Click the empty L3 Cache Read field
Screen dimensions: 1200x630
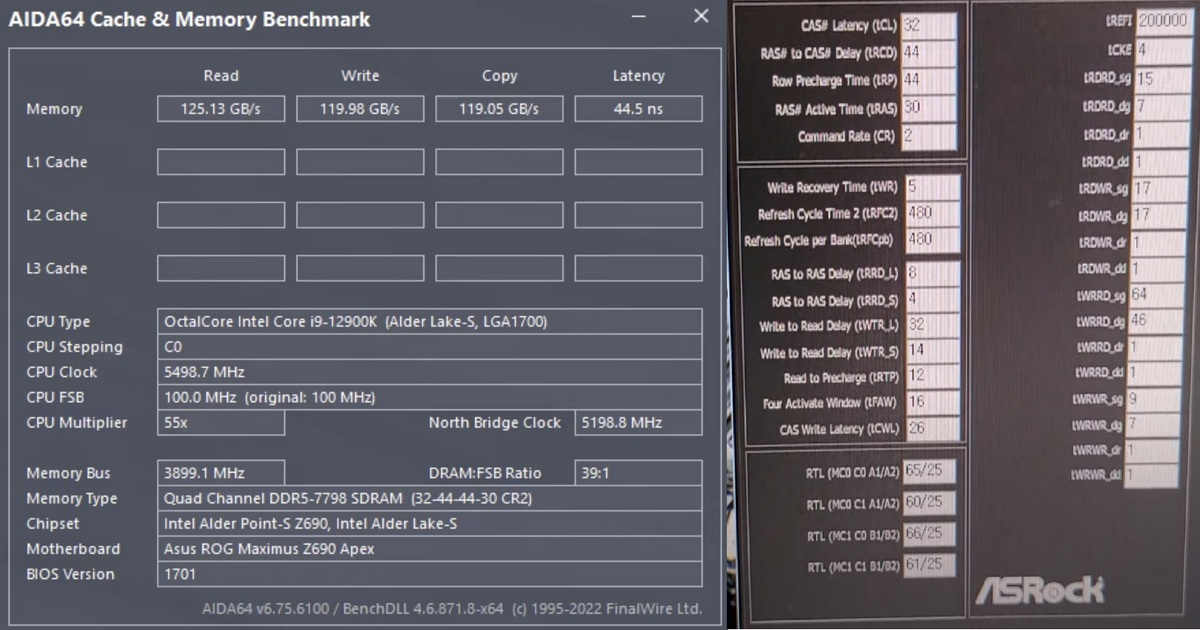point(221,268)
